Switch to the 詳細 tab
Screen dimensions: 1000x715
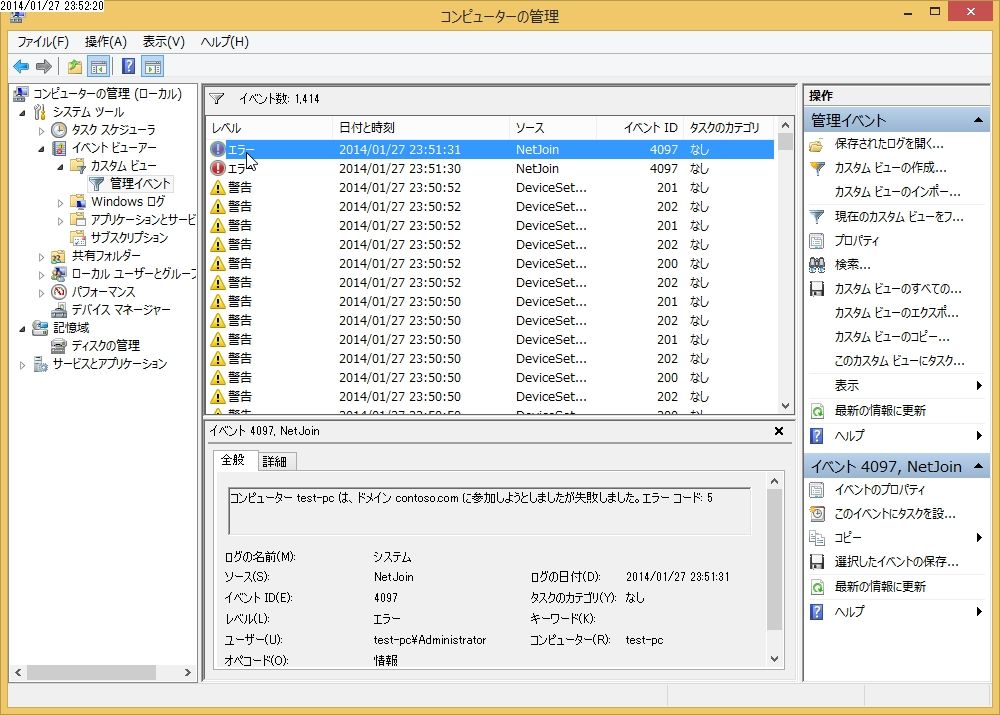(275, 461)
